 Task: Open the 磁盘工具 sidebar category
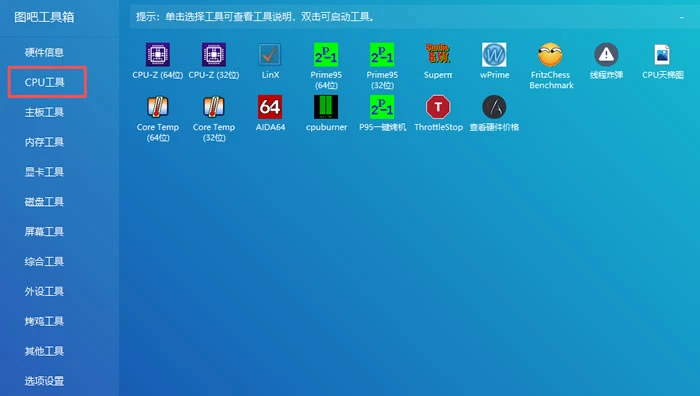[x=44, y=202]
